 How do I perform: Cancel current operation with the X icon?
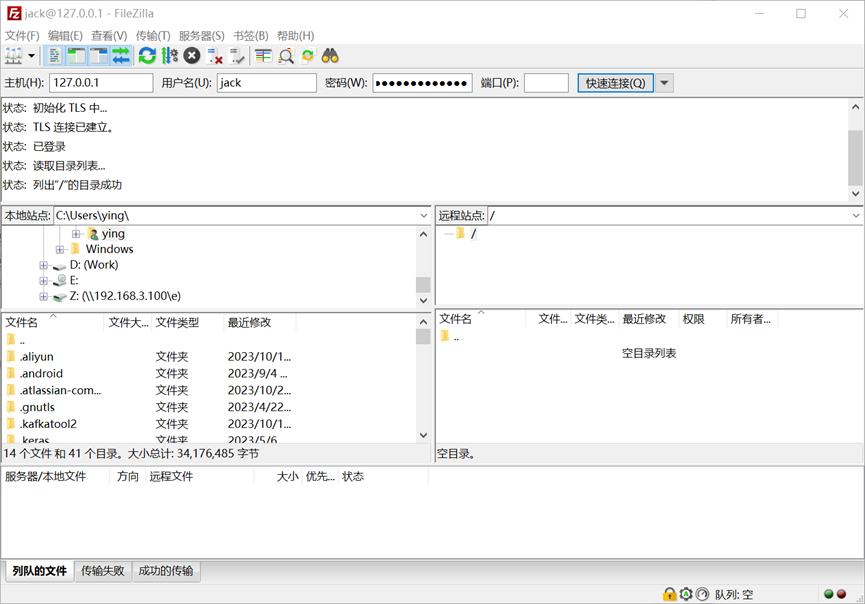pos(192,56)
